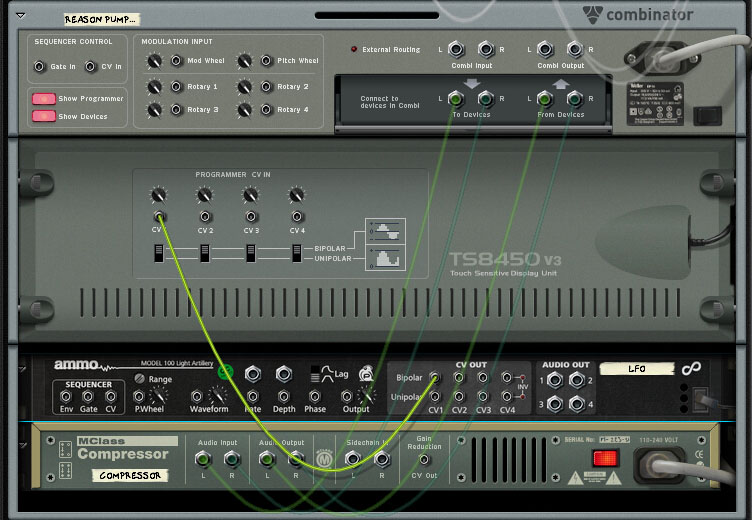This screenshot has width=752, height=520.
Task: Click the unipolar waveform diagram
Action: [x=386, y=258]
